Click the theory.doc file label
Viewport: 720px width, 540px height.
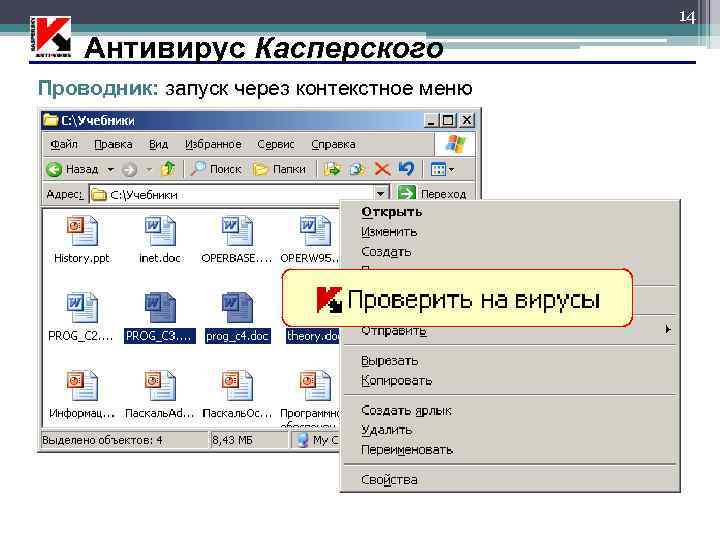click(313, 336)
